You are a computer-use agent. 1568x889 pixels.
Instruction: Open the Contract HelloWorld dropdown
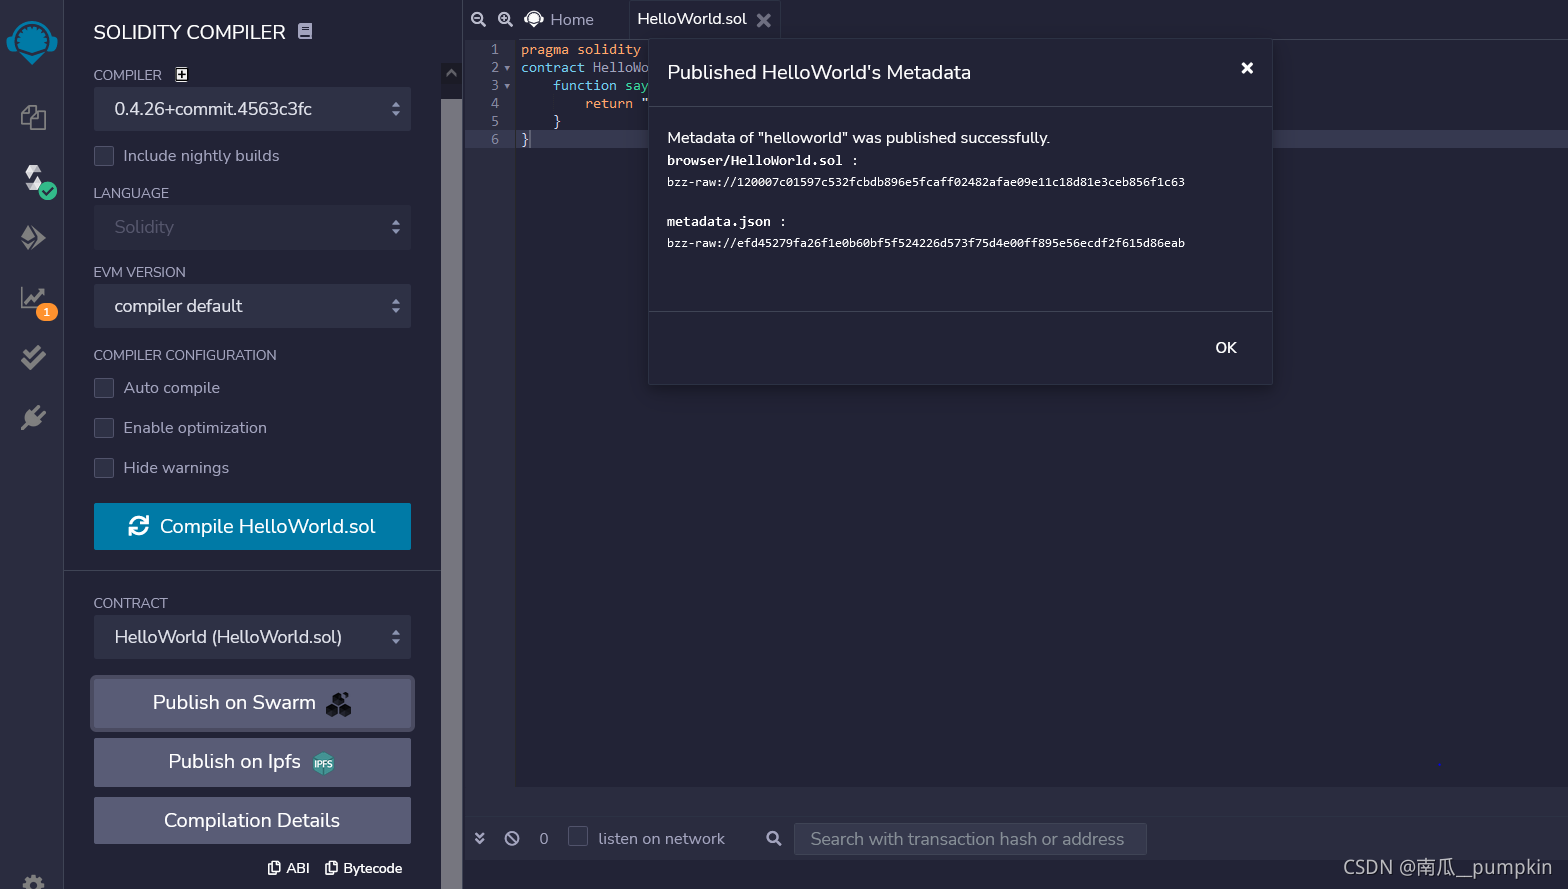(252, 637)
